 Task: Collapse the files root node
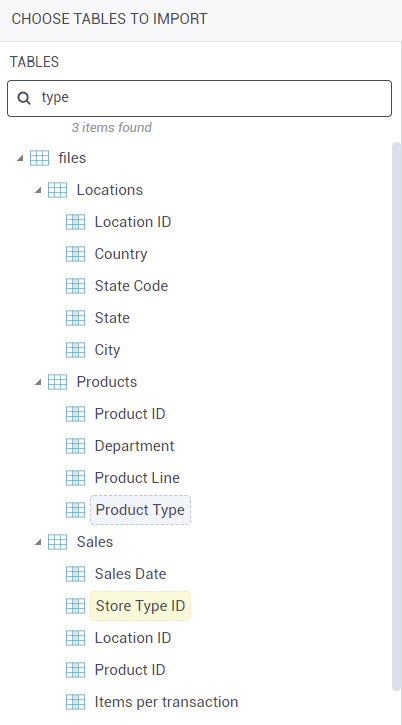tap(20, 158)
